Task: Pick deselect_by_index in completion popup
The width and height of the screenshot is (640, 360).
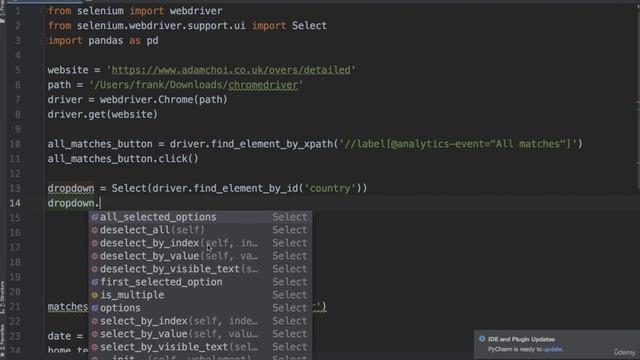Action: tap(200, 243)
